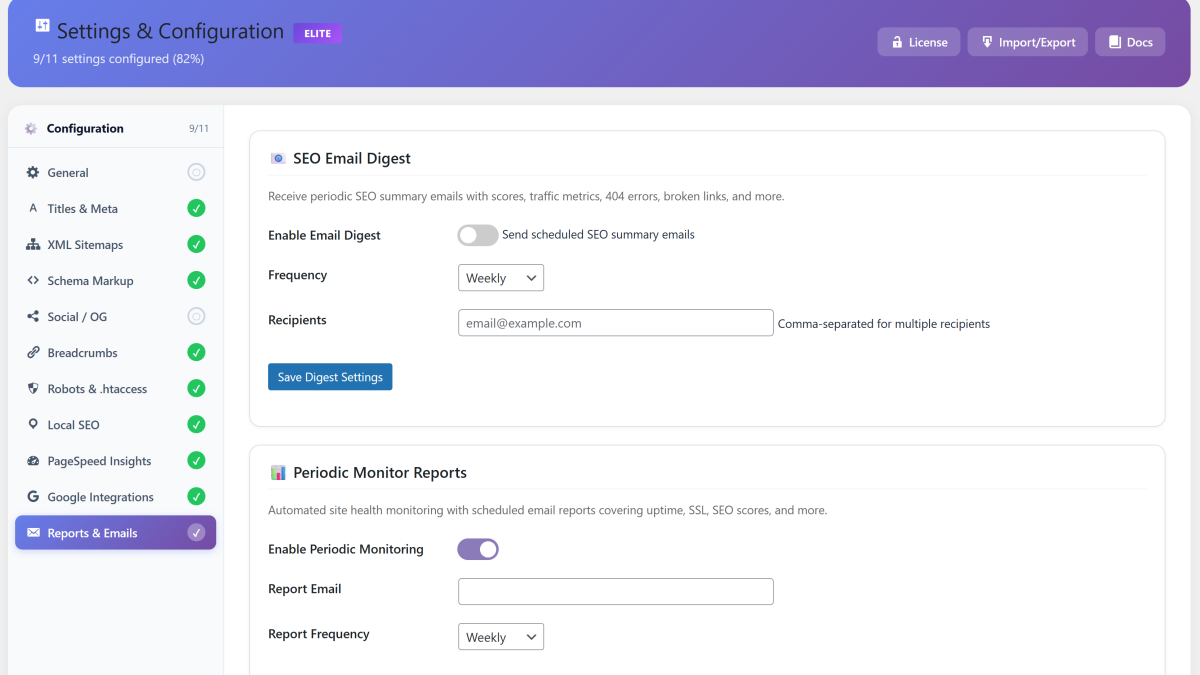Open the Report Frequency dropdown
Screen dimensions: 1200x675
(x=500, y=636)
